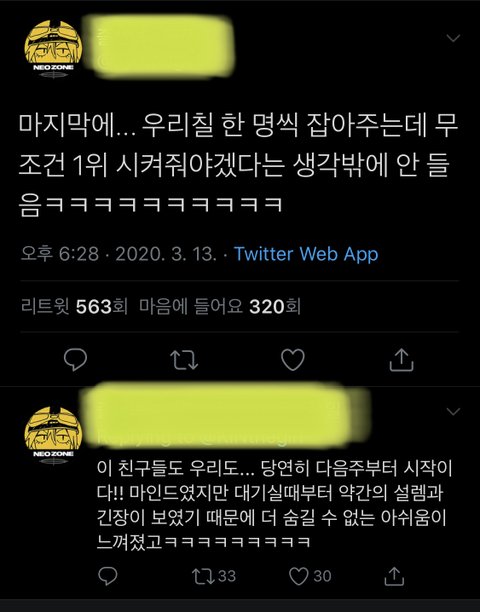The height and width of the screenshot is (612, 480).
Task: Select the main tweet text body
Action: pos(238,165)
